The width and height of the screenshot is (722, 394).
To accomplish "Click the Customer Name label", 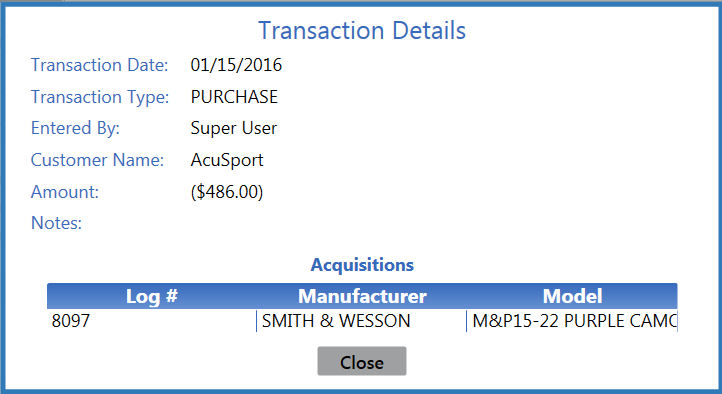I will pos(97,160).
